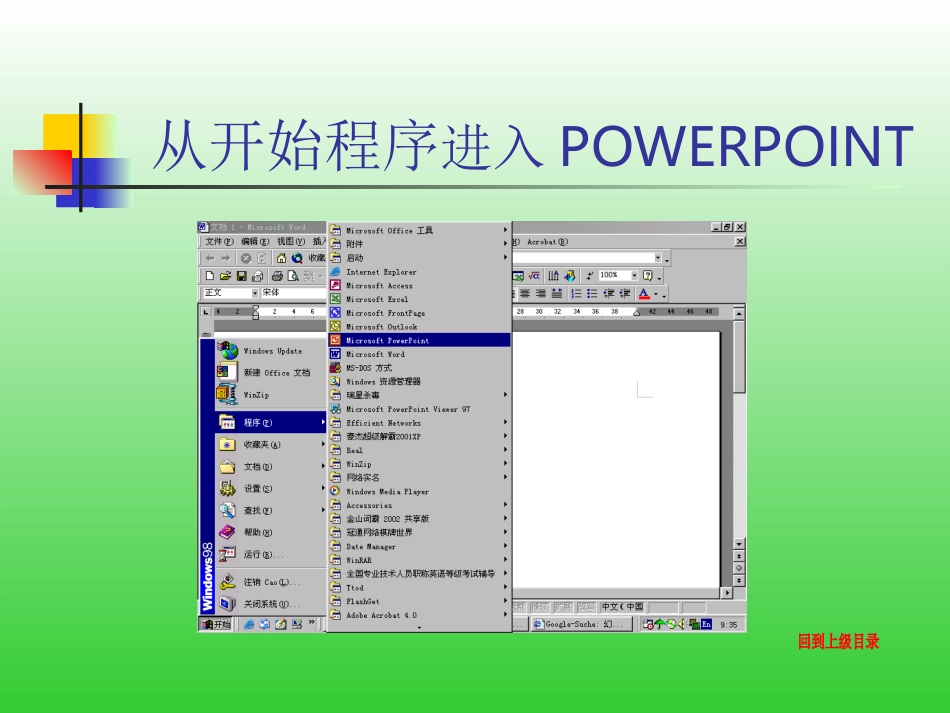Click the Open folder icon in Word toolbar
Screen dimensions: 950x713
point(225,276)
